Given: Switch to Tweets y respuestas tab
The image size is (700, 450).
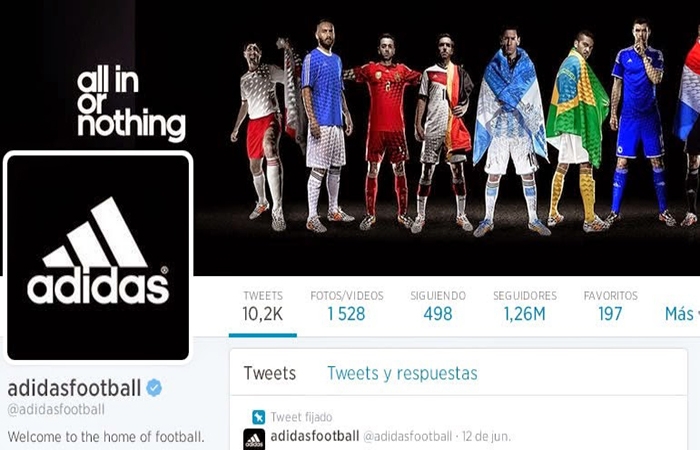Looking at the screenshot, I should pyautogui.click(x=402, y=374).
